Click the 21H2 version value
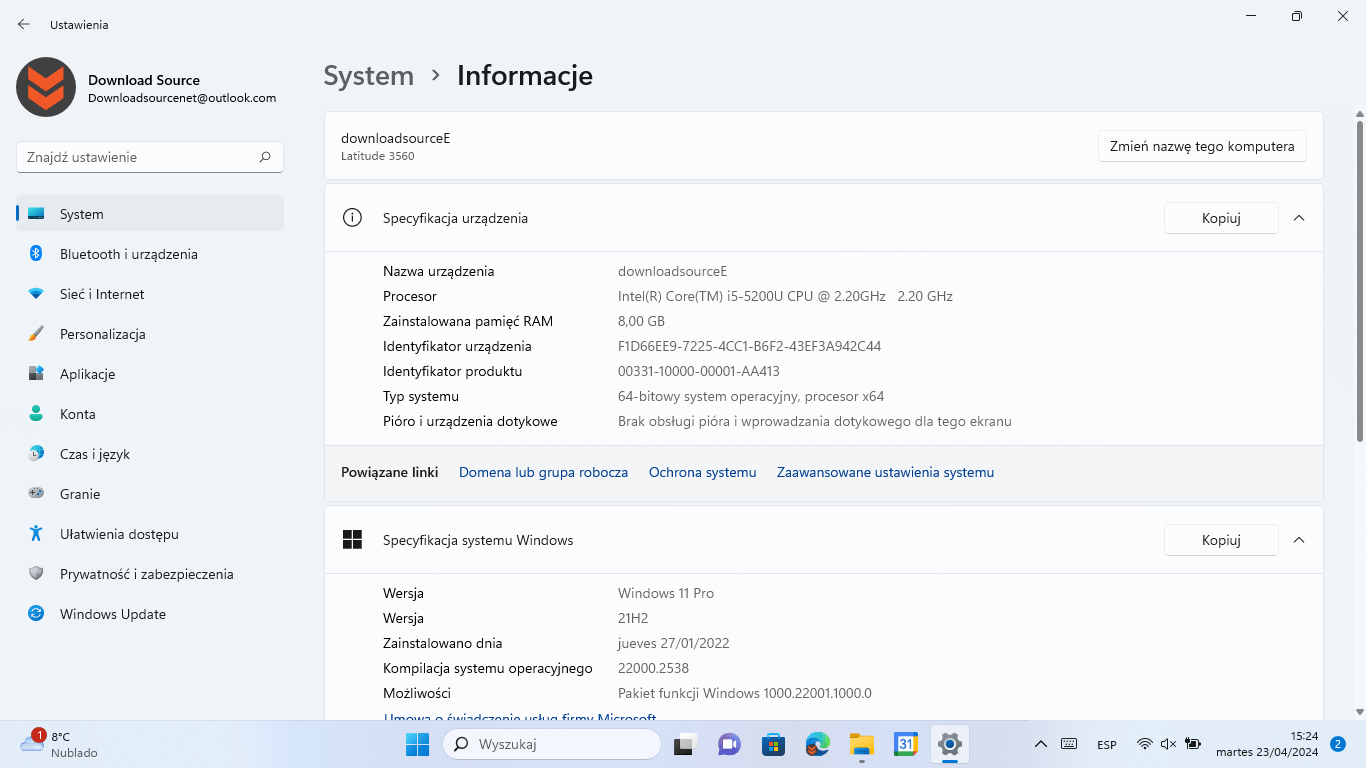Image resolution: width=1366 pixels, height=768 pixels. pyautogui.click(x=633, y=618)
